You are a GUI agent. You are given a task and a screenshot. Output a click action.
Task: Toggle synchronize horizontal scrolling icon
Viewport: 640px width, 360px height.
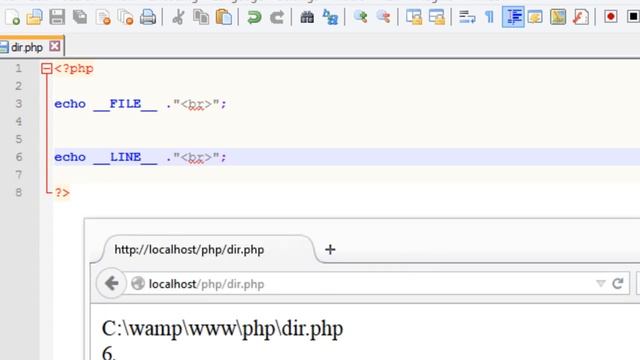(436, 17)
